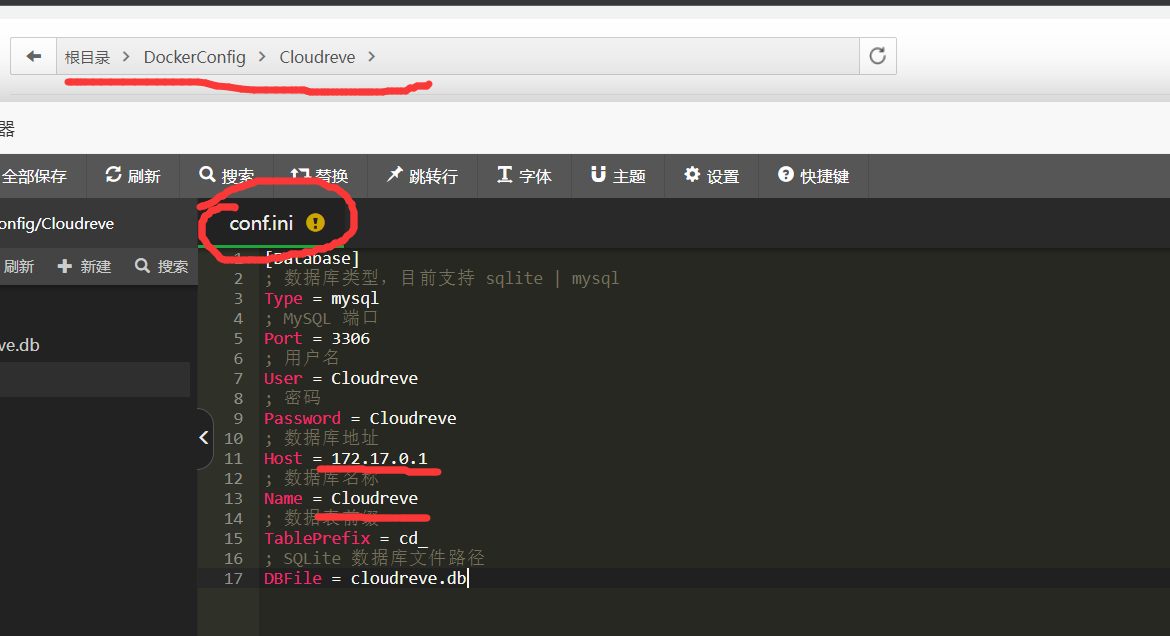Collapse the sidebar with the arrow handle

(204, 438)
